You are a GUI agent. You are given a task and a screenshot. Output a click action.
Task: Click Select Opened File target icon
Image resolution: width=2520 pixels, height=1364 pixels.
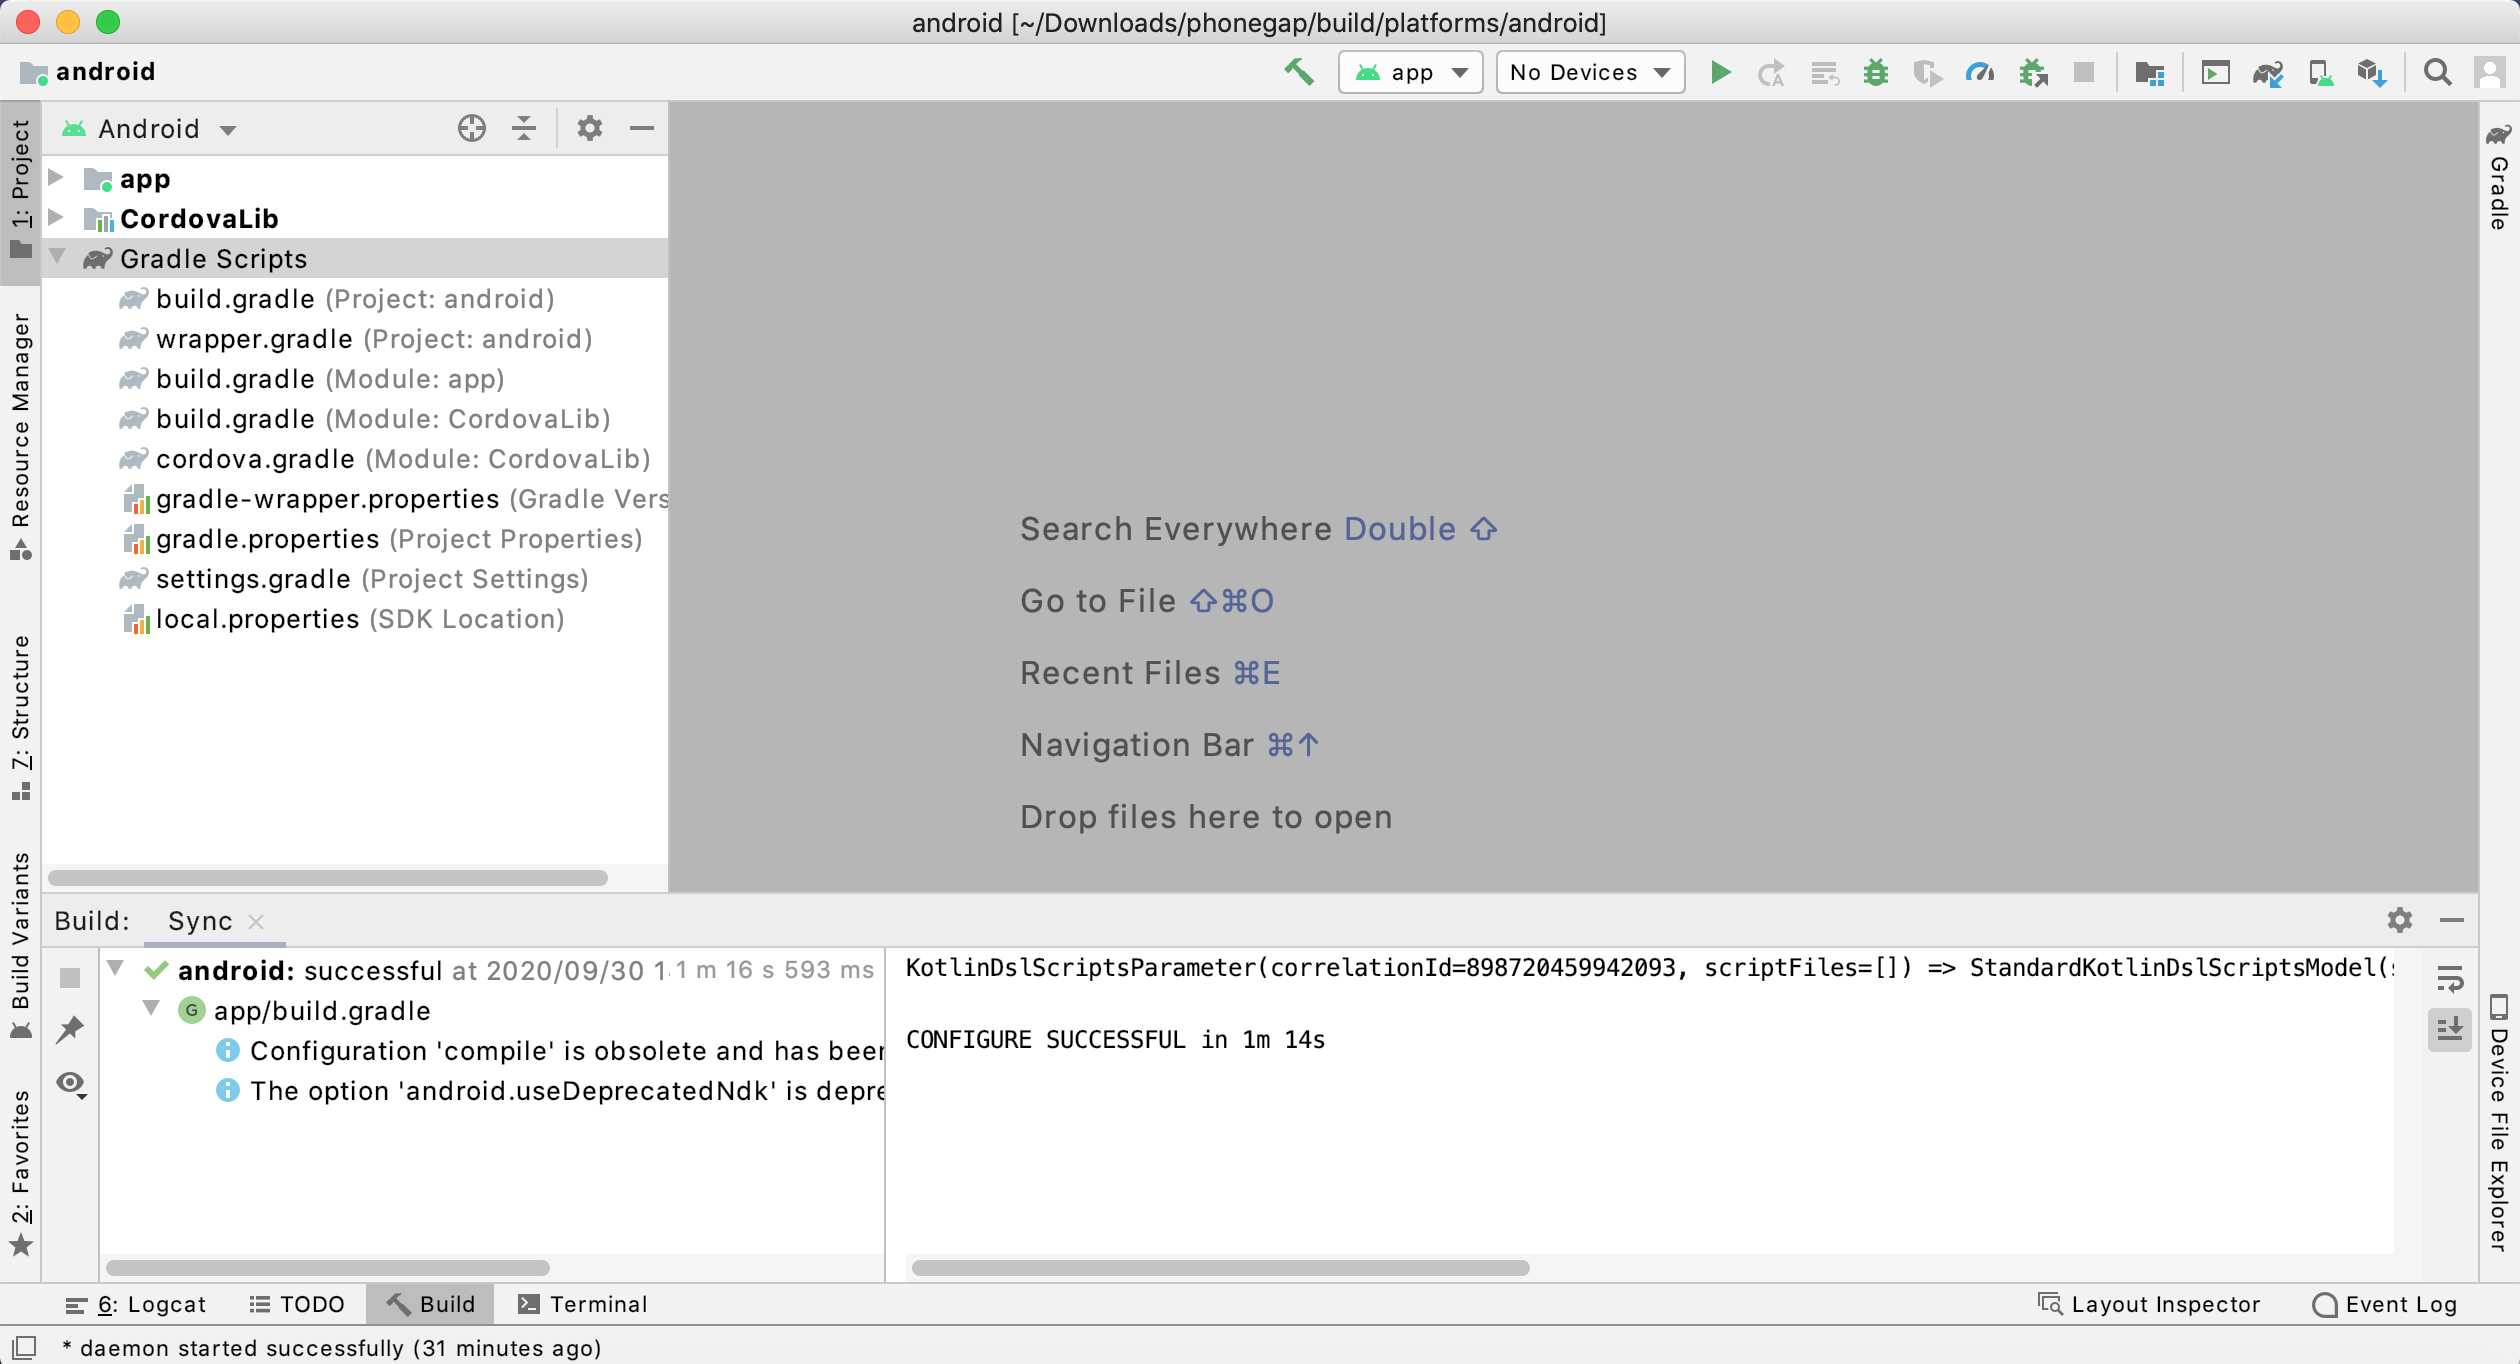point(471,128)
